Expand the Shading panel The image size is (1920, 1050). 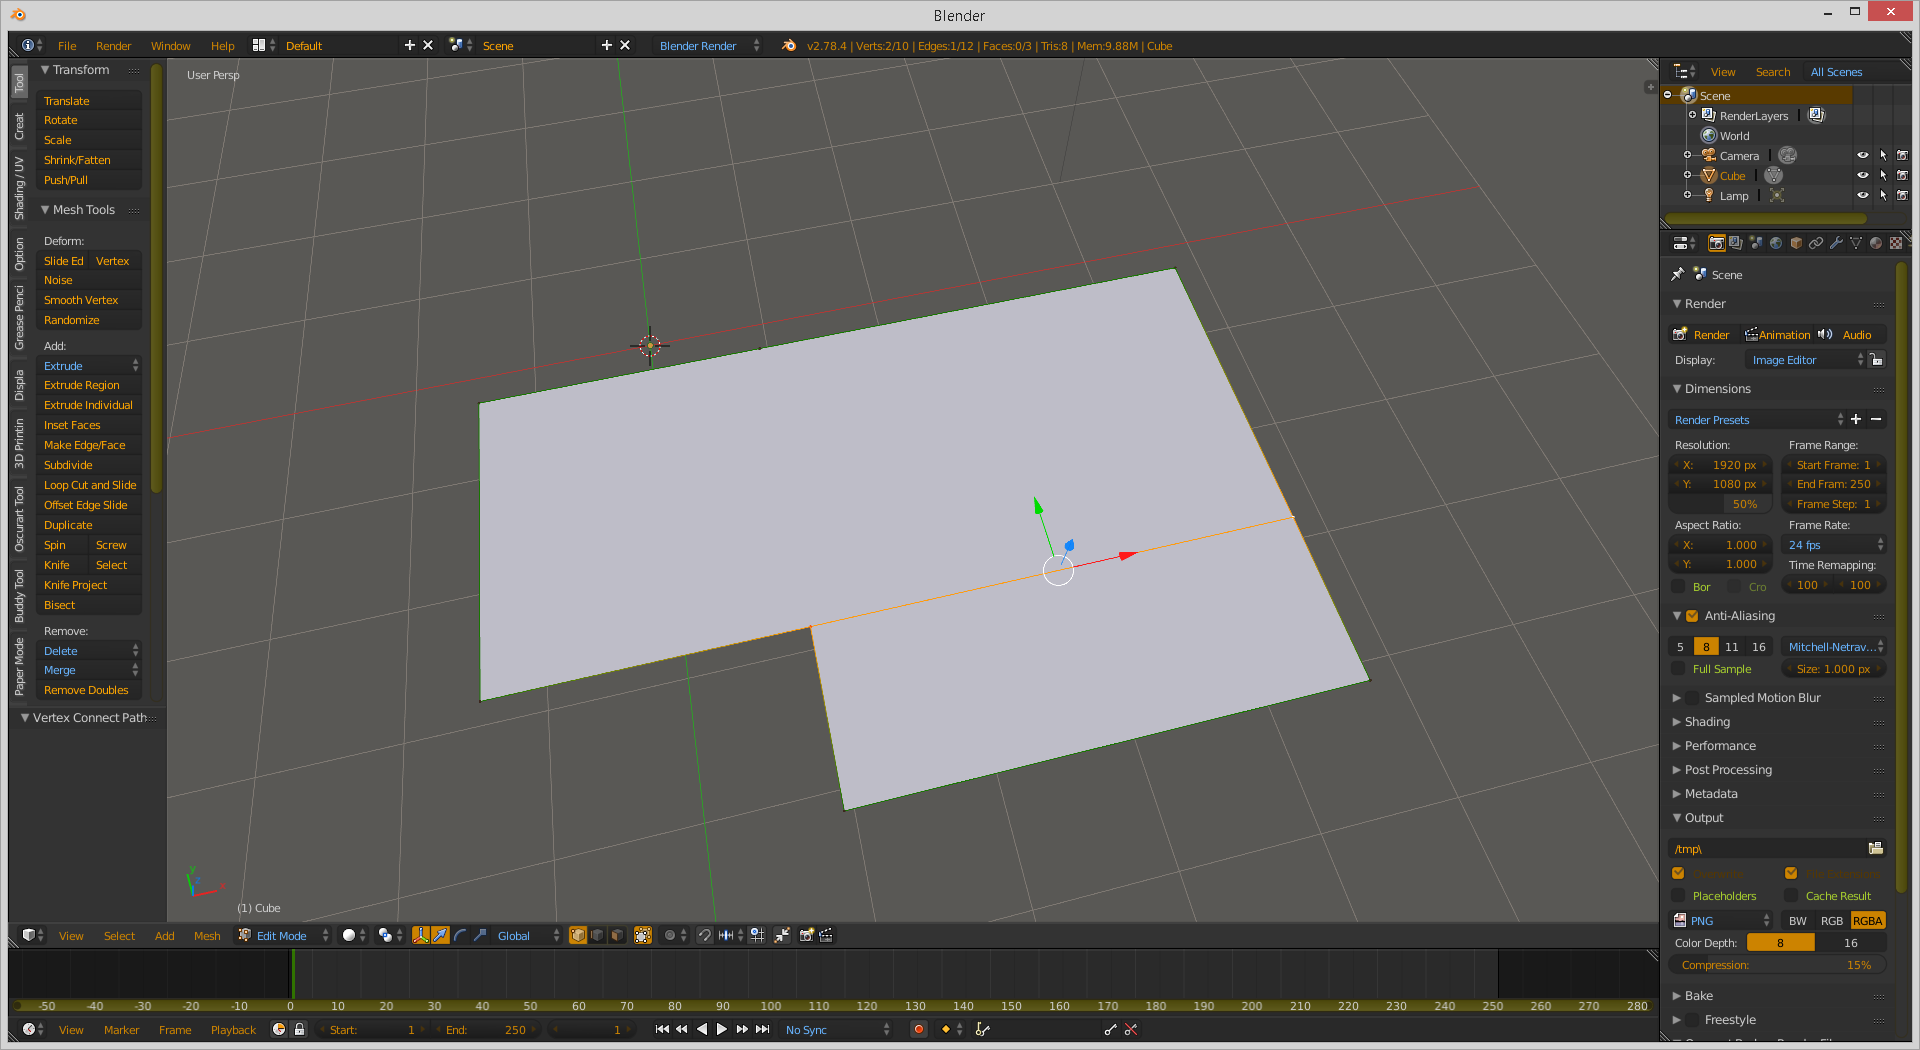tap(1706, 722)
